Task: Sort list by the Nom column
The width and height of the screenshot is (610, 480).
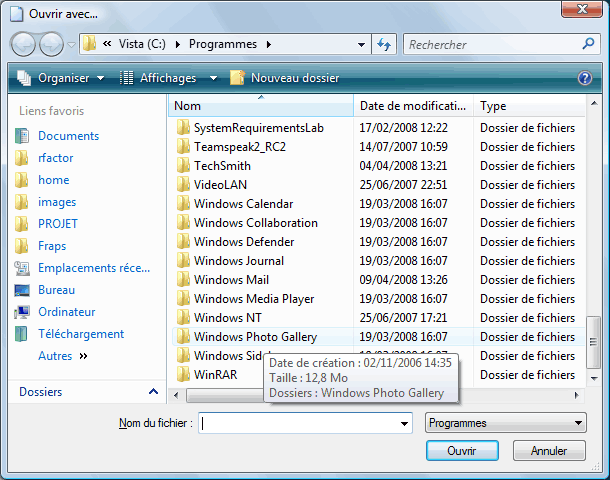Action: point(260,106)
